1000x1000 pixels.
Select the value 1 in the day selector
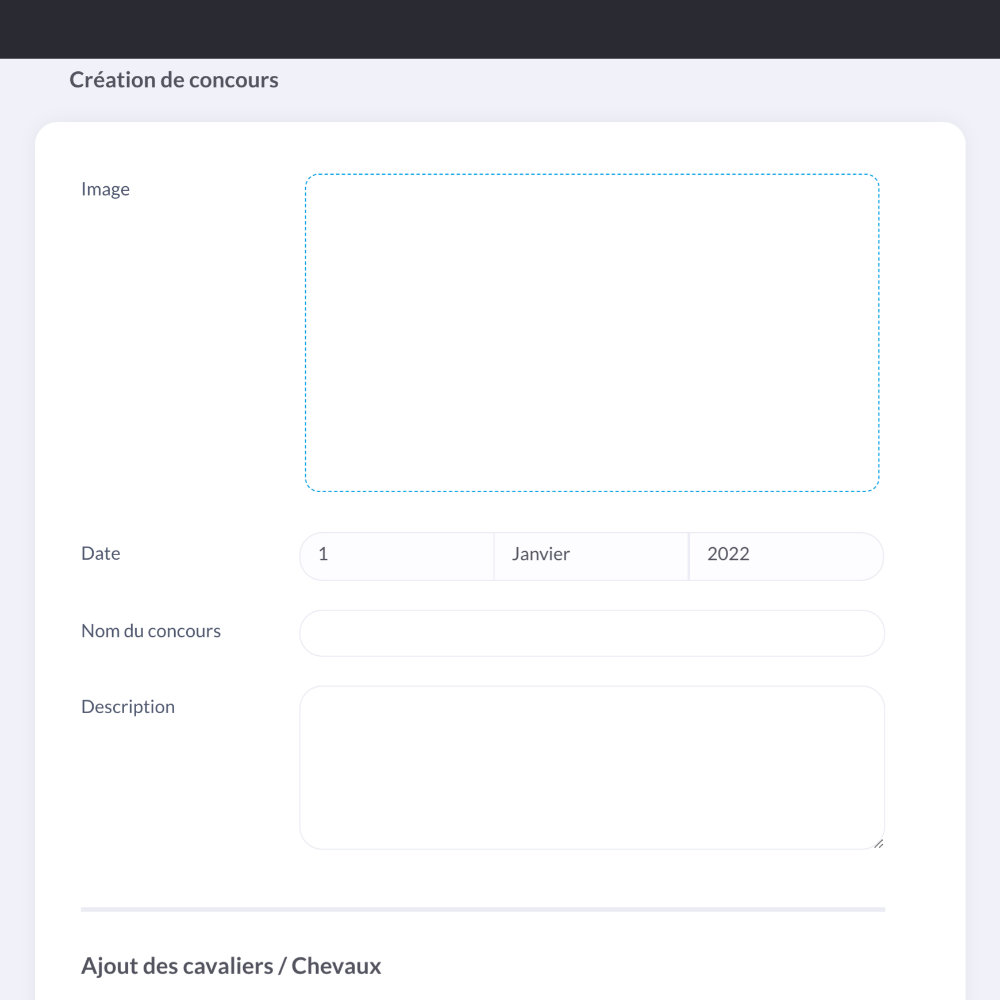pos(323,554)
